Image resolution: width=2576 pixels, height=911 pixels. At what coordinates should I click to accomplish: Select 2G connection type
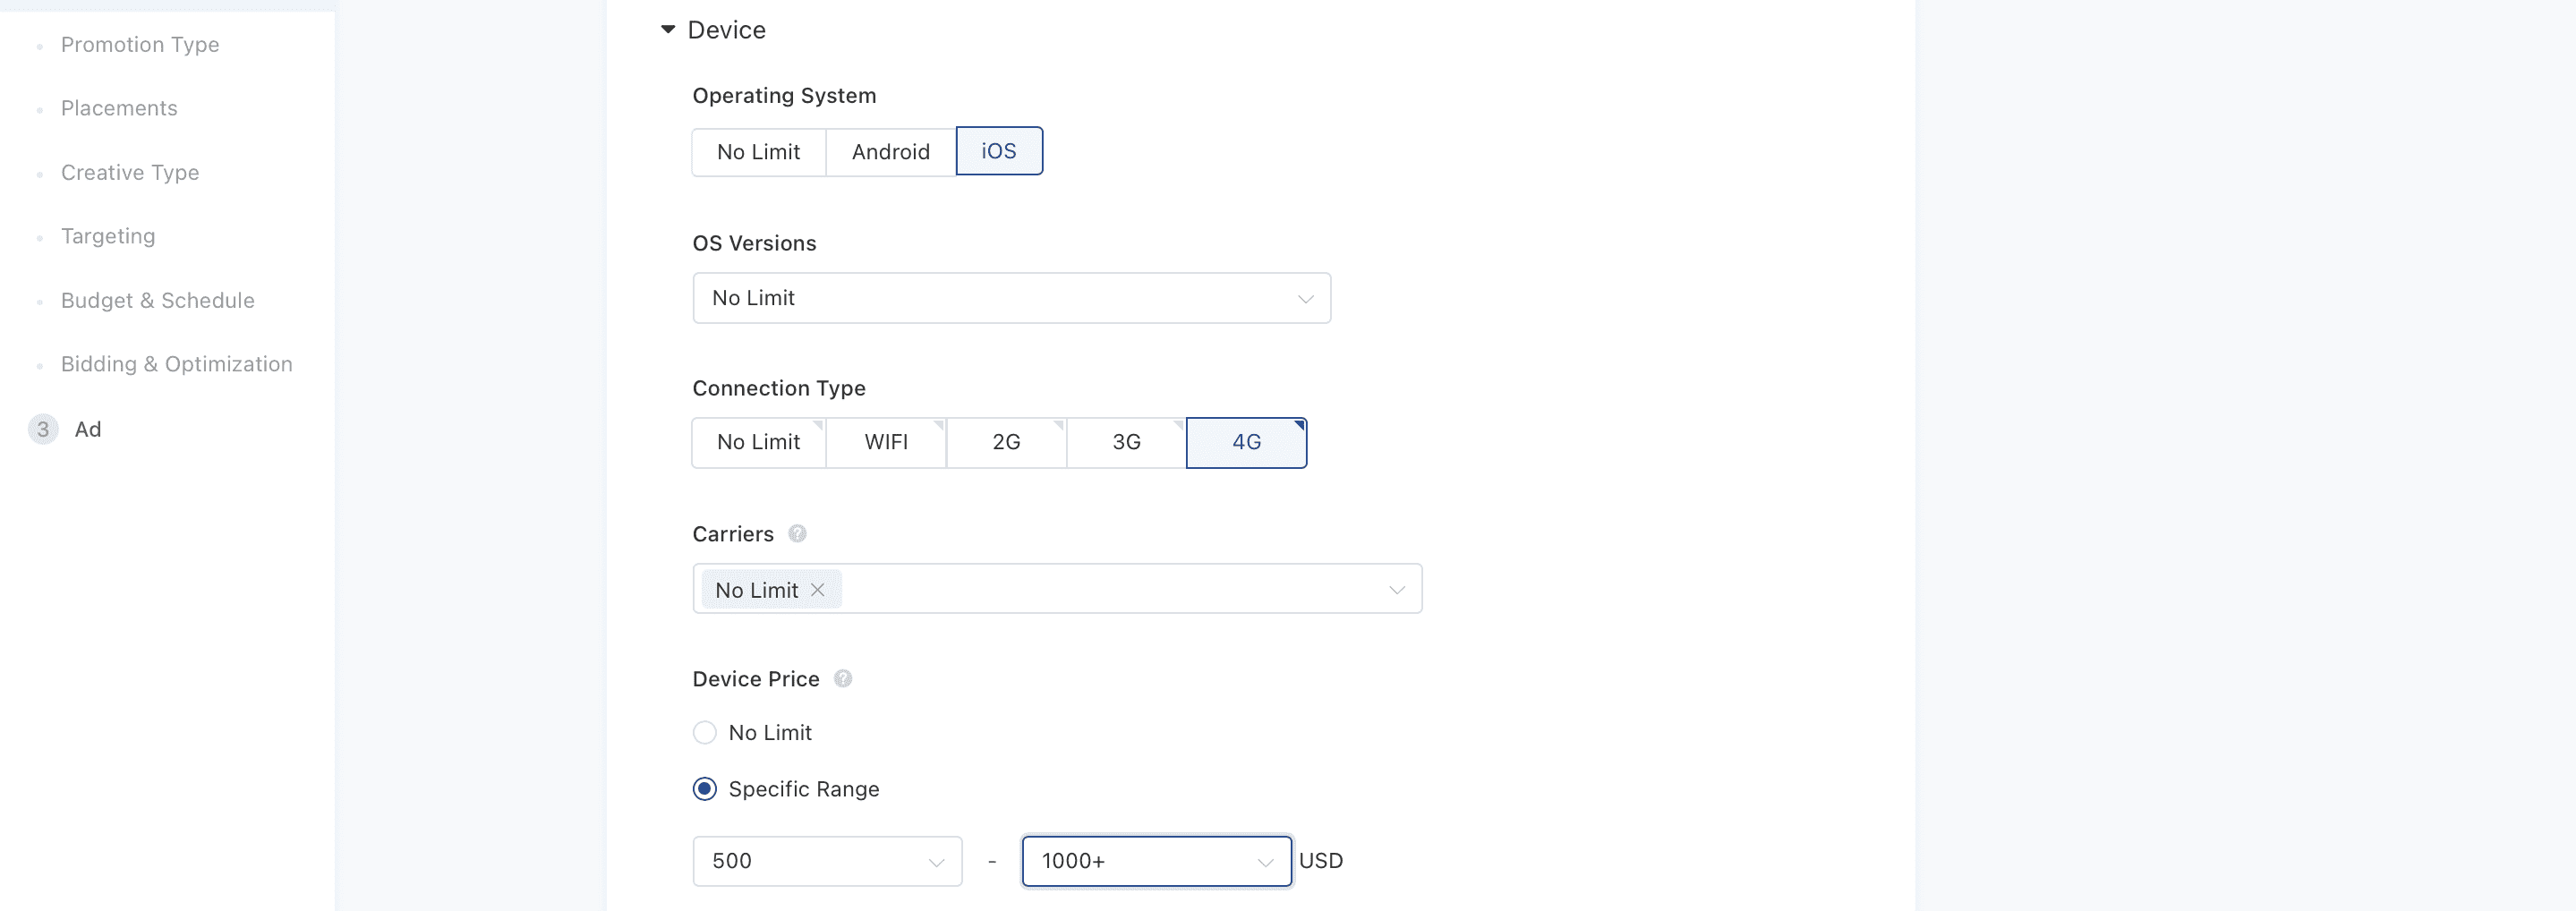1006,442
